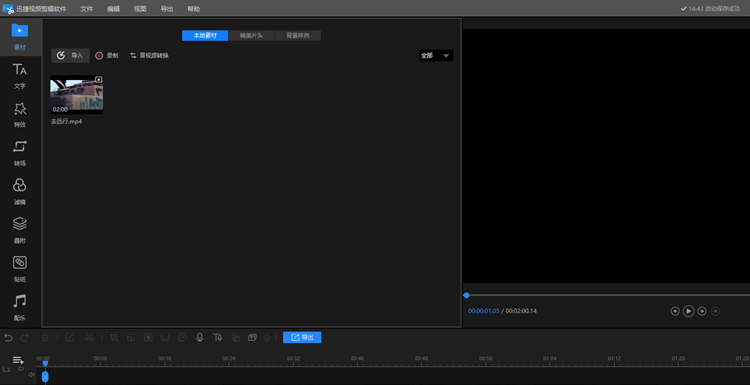Viewport: 750px width, 385px height.
Task: Switch to the 精美片头 tab
Action: (252, 36)
